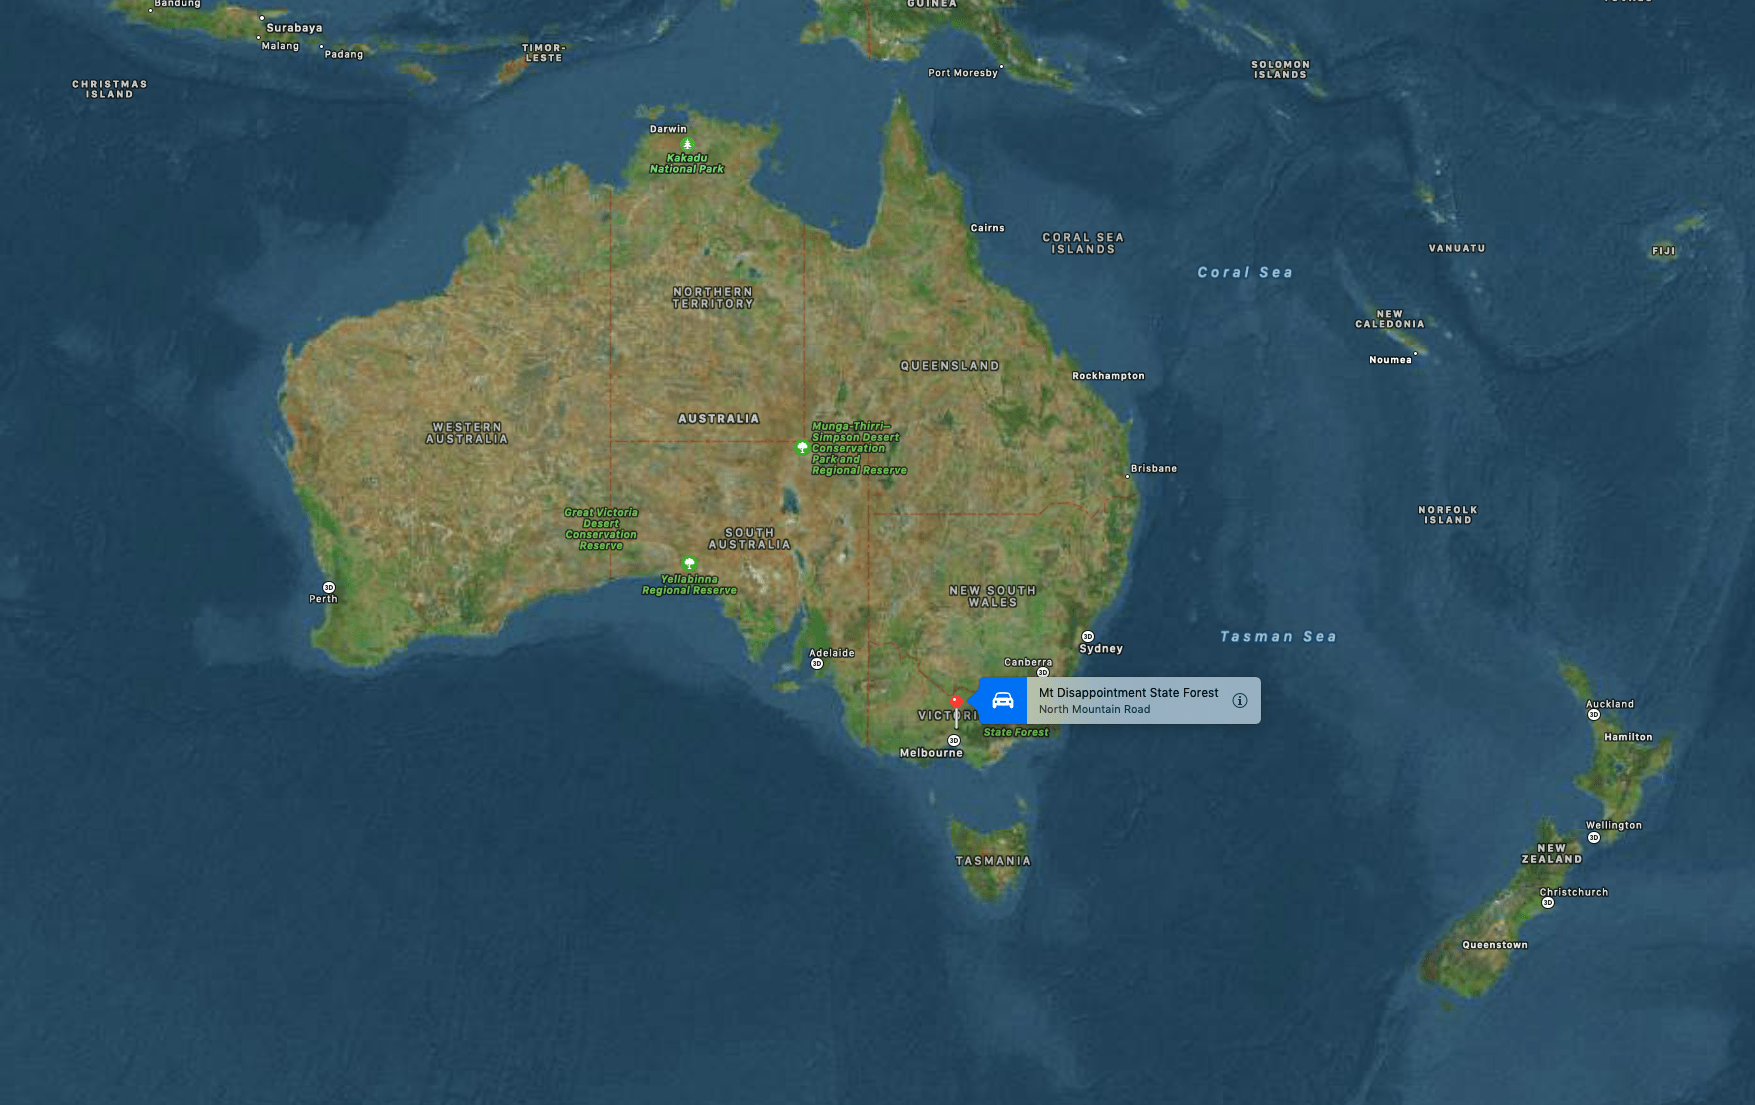Image resolution: width=1755 pixels, height=1105 pixels.
Task: Click the NEW CALEDONIA label
Action: pyautogui.click(x=1390, y=319)
